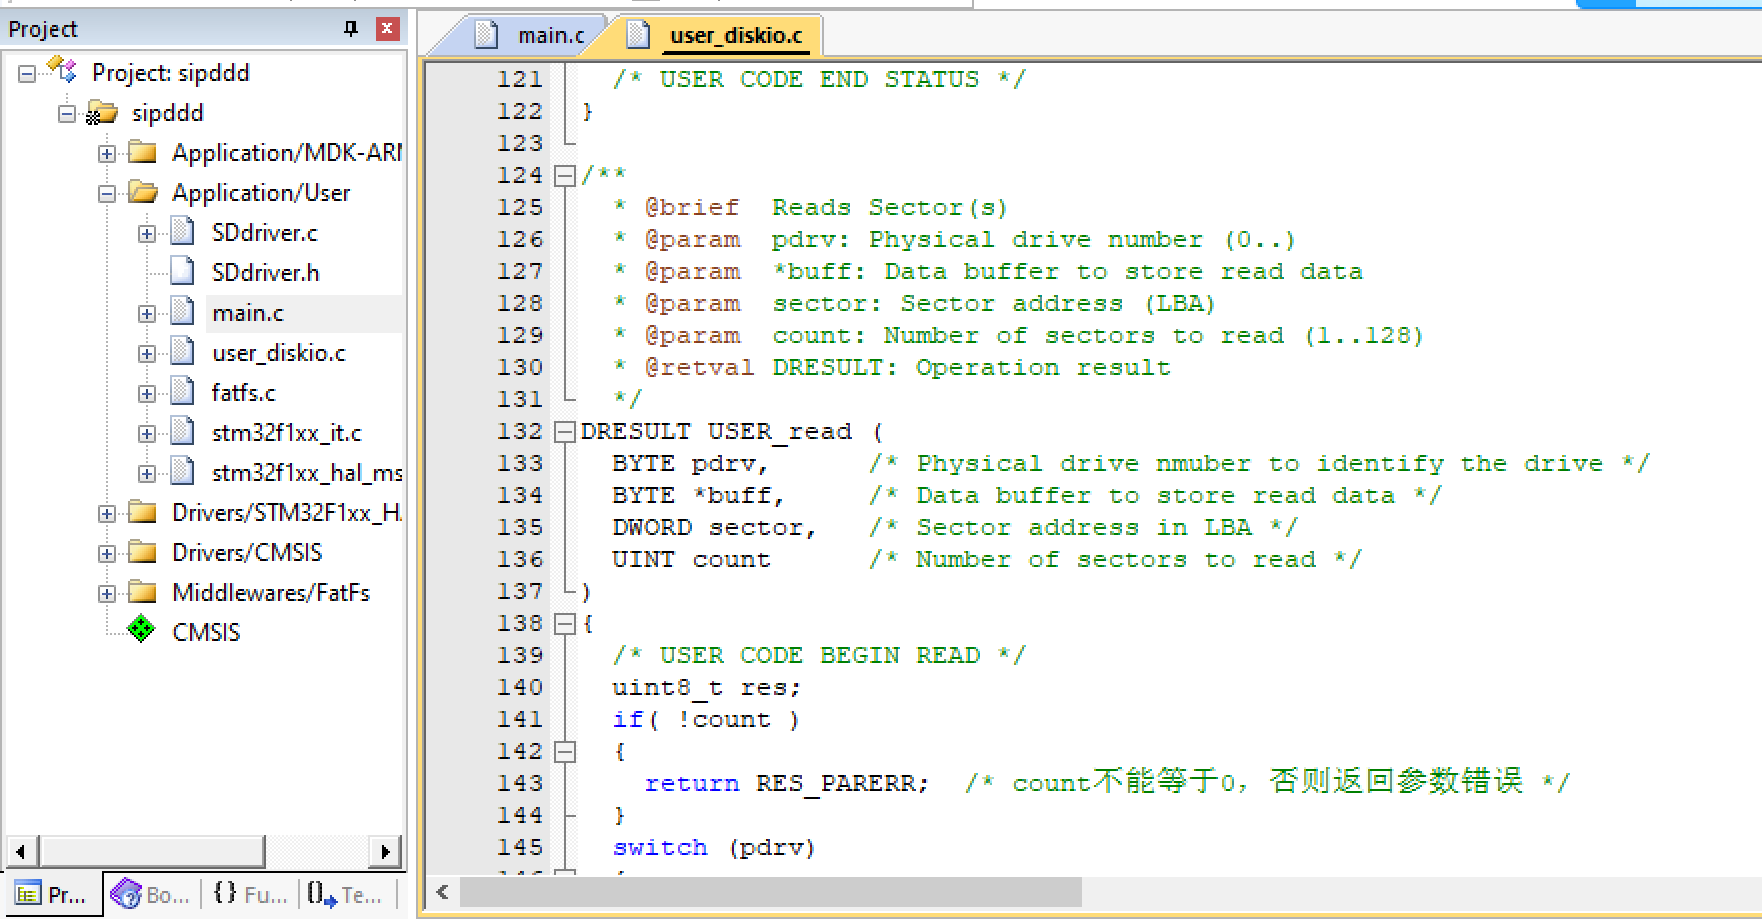Collapse the Project: sipddd root node
Image resolution: width=1762 pixels, height=921 pixels.
27,73
